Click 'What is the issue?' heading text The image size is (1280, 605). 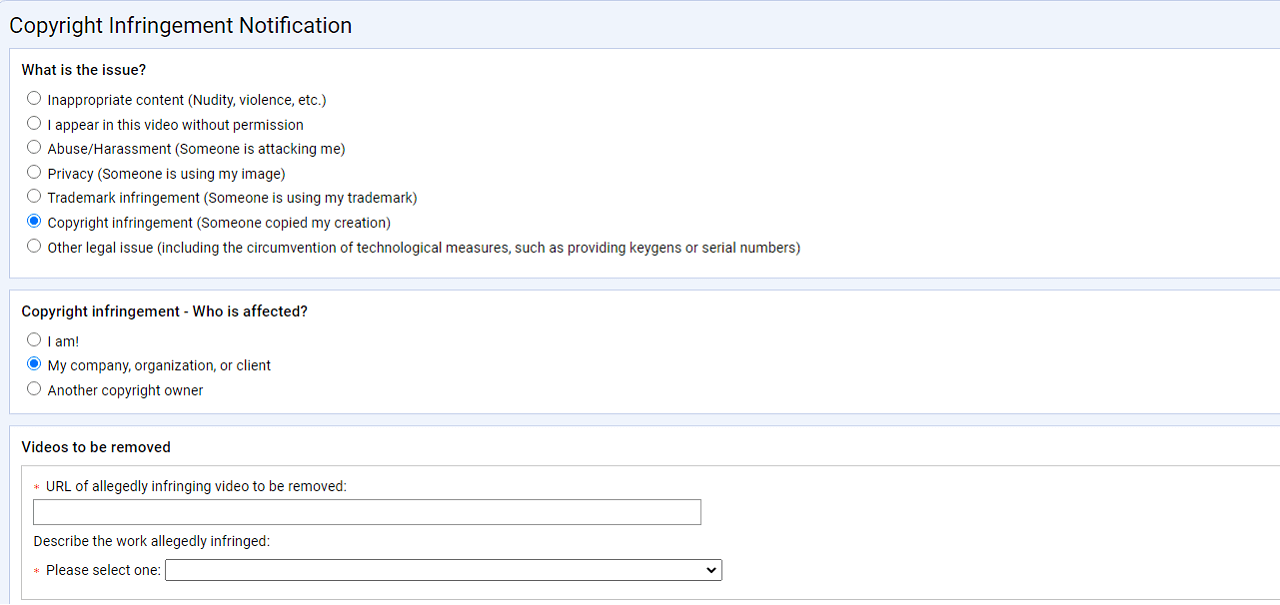click(84, 70)
